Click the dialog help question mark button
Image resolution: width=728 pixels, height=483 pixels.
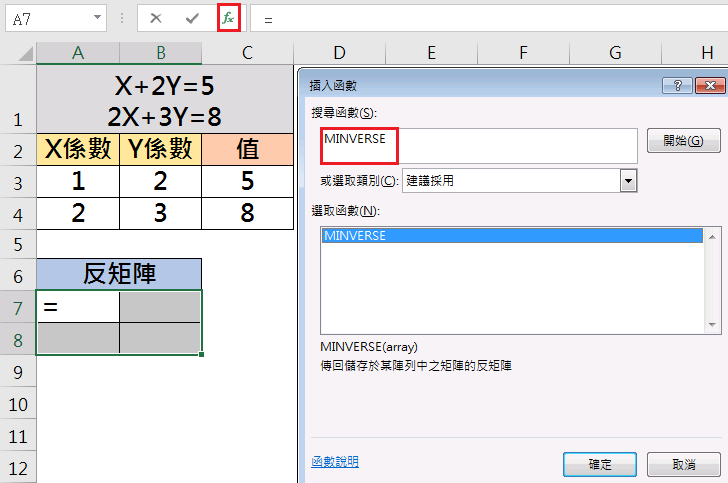pos(677,85)
